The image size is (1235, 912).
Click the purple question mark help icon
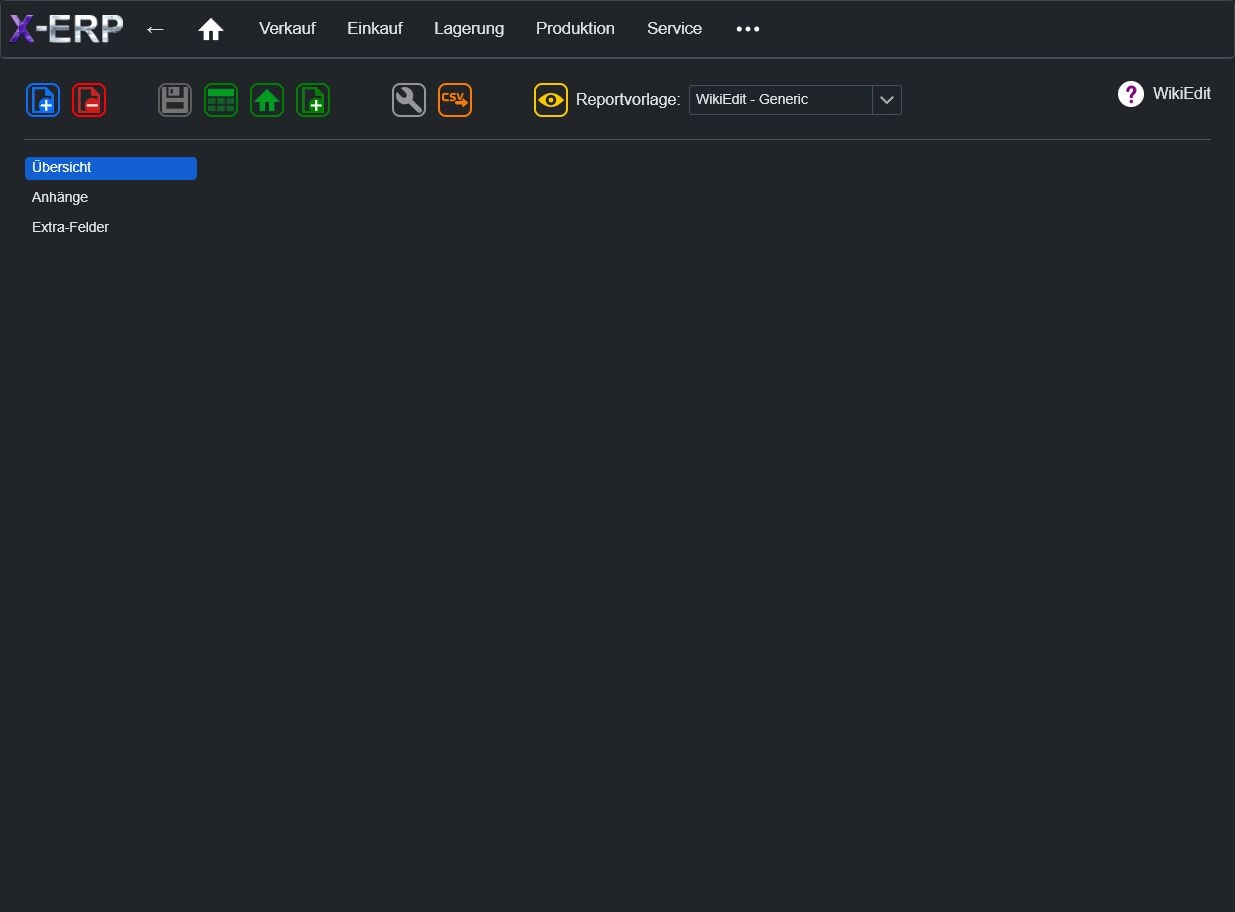coord(1131,94)
